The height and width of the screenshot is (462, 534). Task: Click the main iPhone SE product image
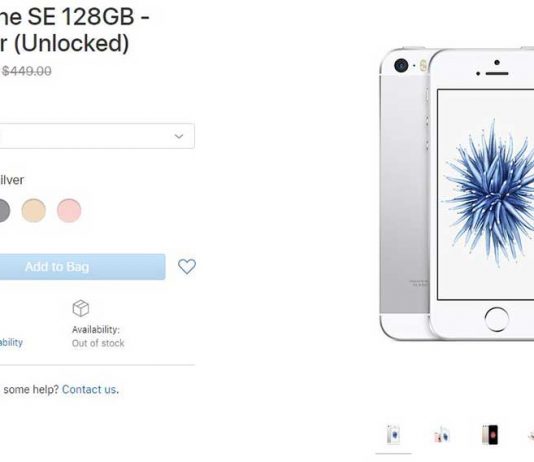coord(457,194)
